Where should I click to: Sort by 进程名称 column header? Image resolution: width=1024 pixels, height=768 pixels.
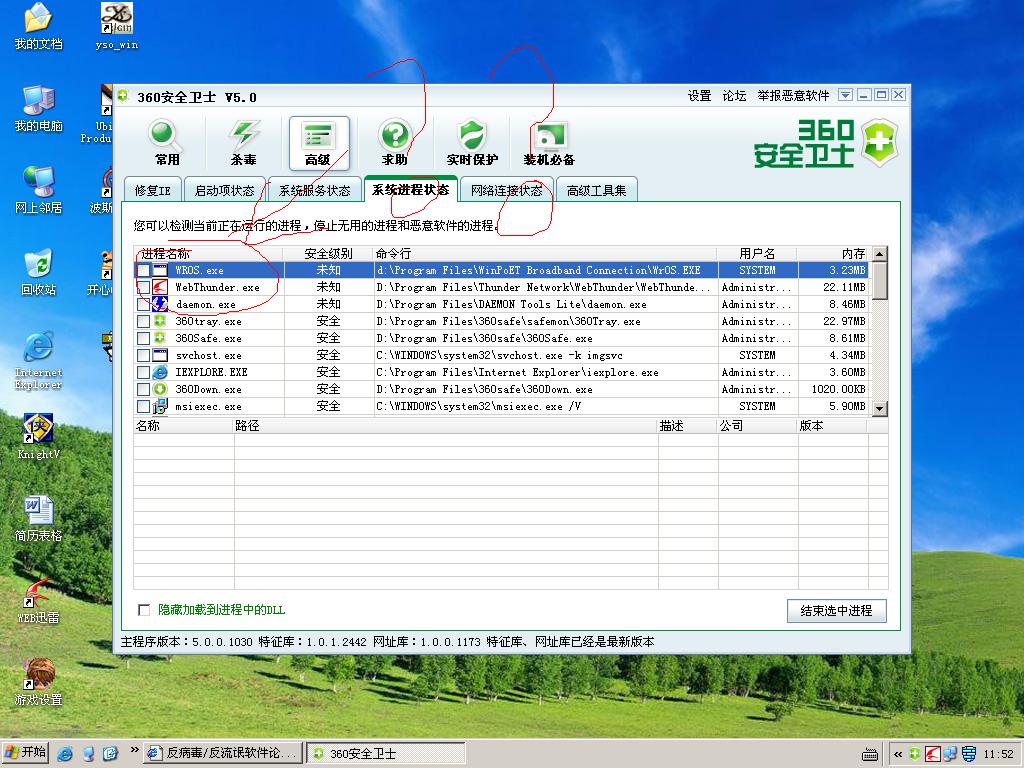tap(208, 253)
